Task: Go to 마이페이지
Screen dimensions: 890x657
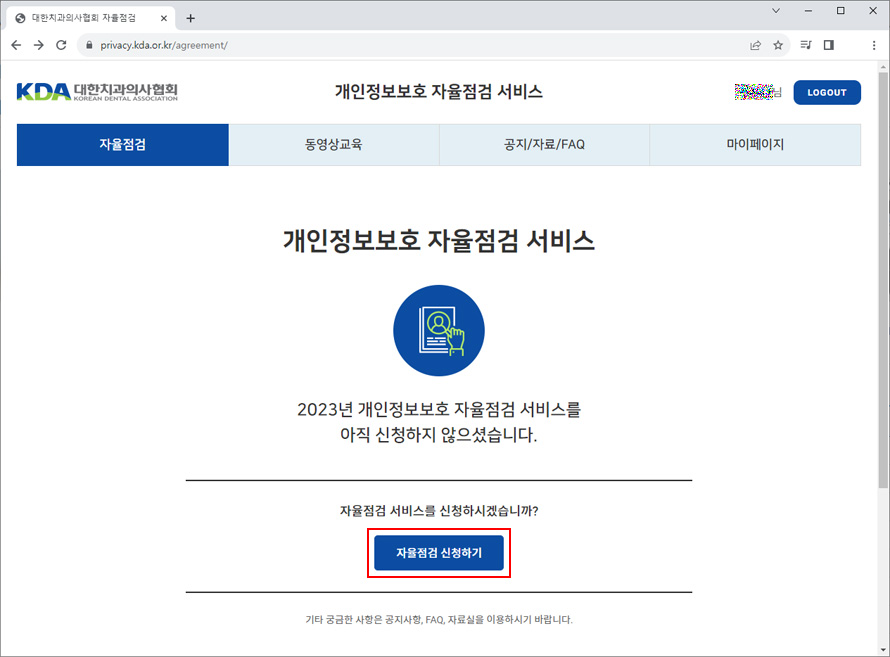Action: (755, 145)
